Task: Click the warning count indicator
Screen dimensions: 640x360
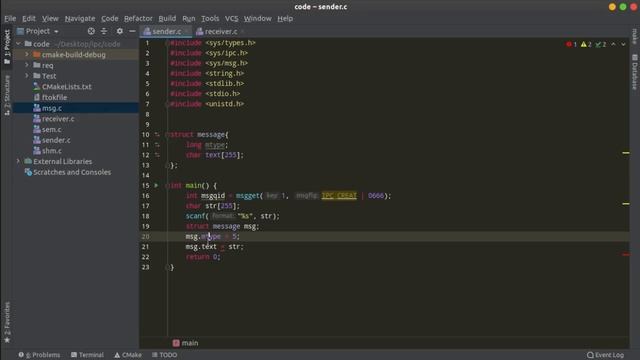Action: (586, 44)
